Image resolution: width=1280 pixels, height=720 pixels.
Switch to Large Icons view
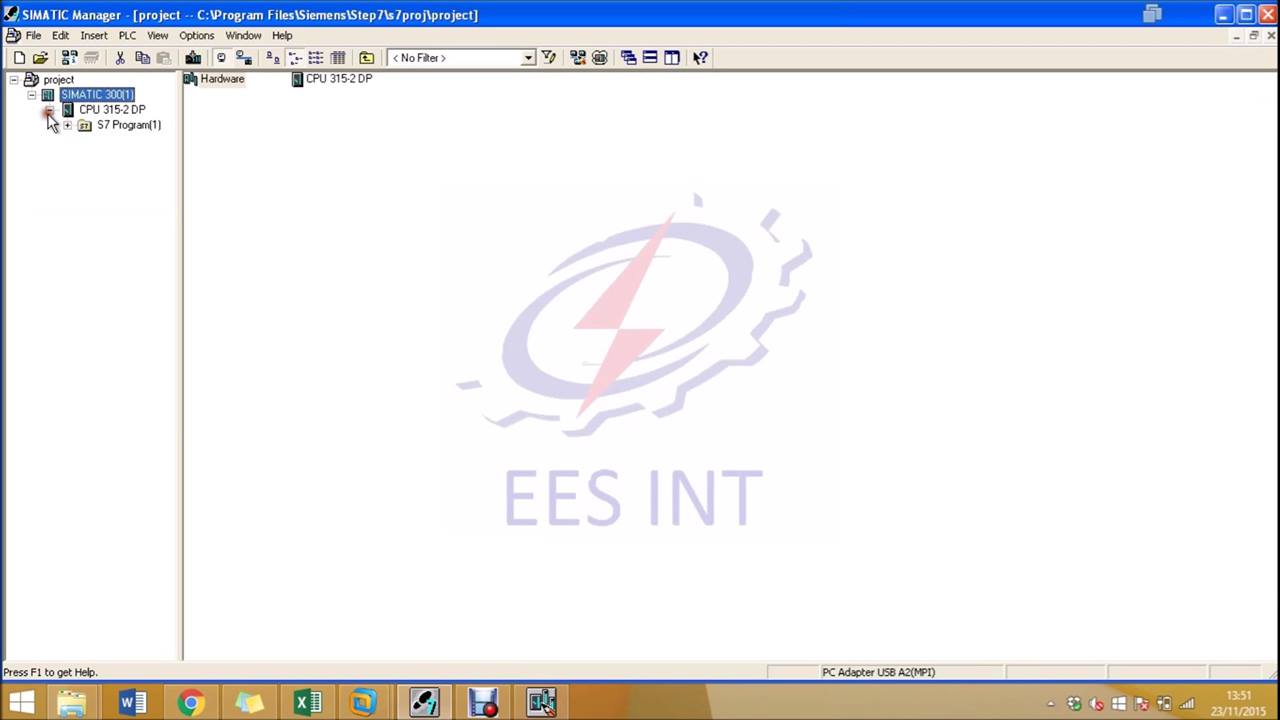[273, 58]
